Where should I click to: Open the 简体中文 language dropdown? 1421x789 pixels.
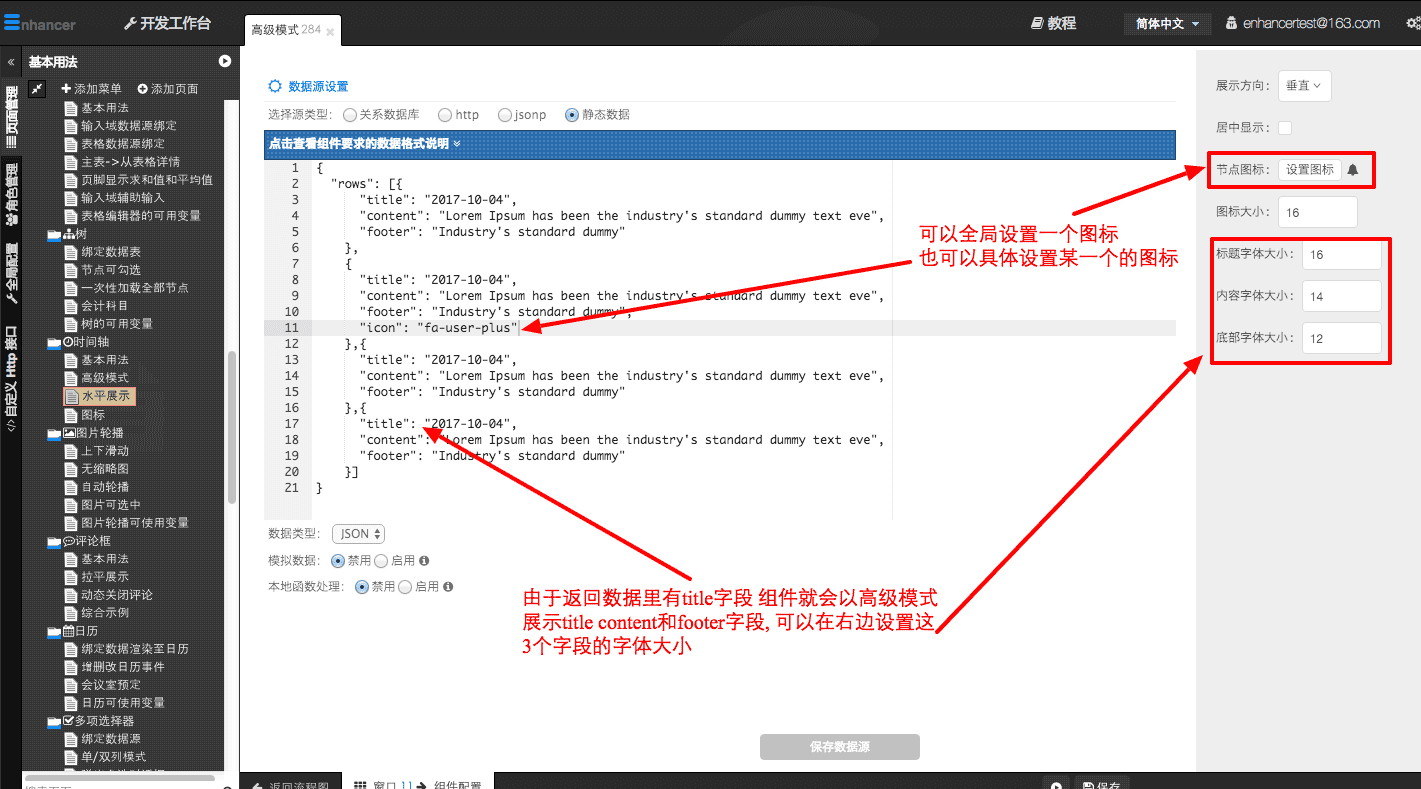[x=1167, y=24]
